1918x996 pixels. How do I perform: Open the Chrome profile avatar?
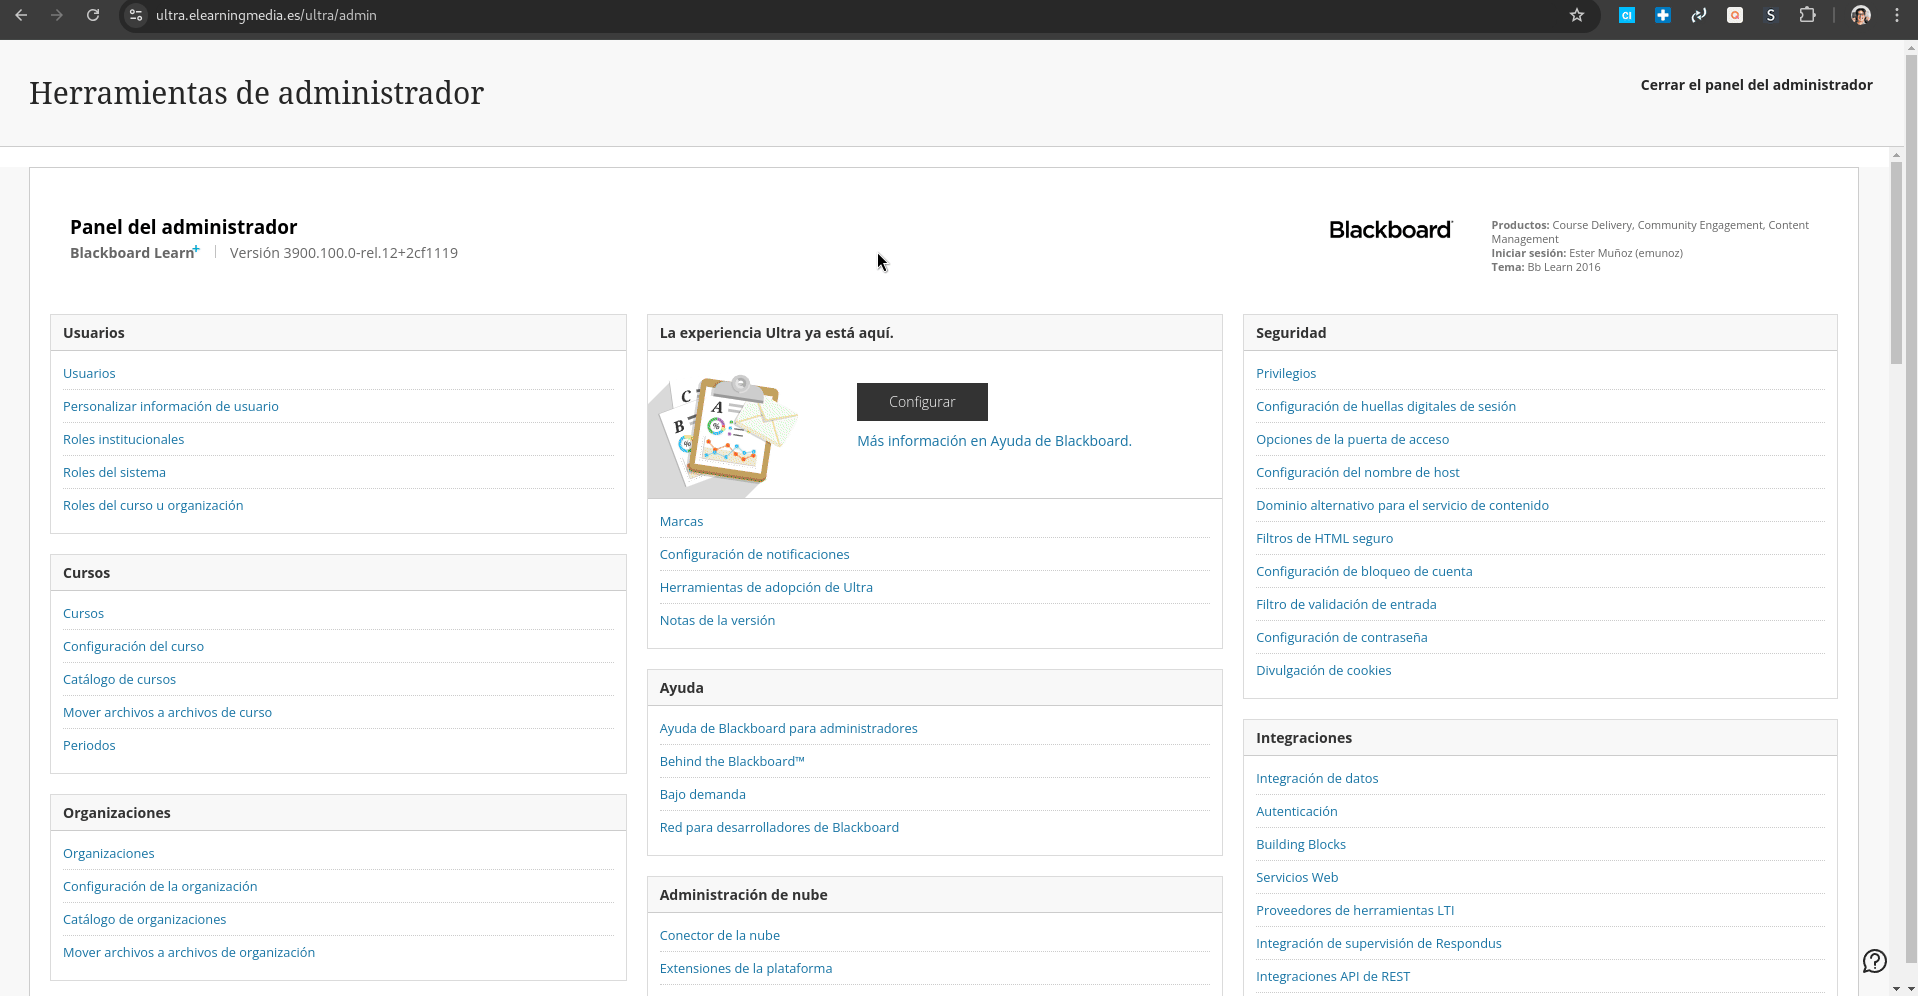(1861, 15)
